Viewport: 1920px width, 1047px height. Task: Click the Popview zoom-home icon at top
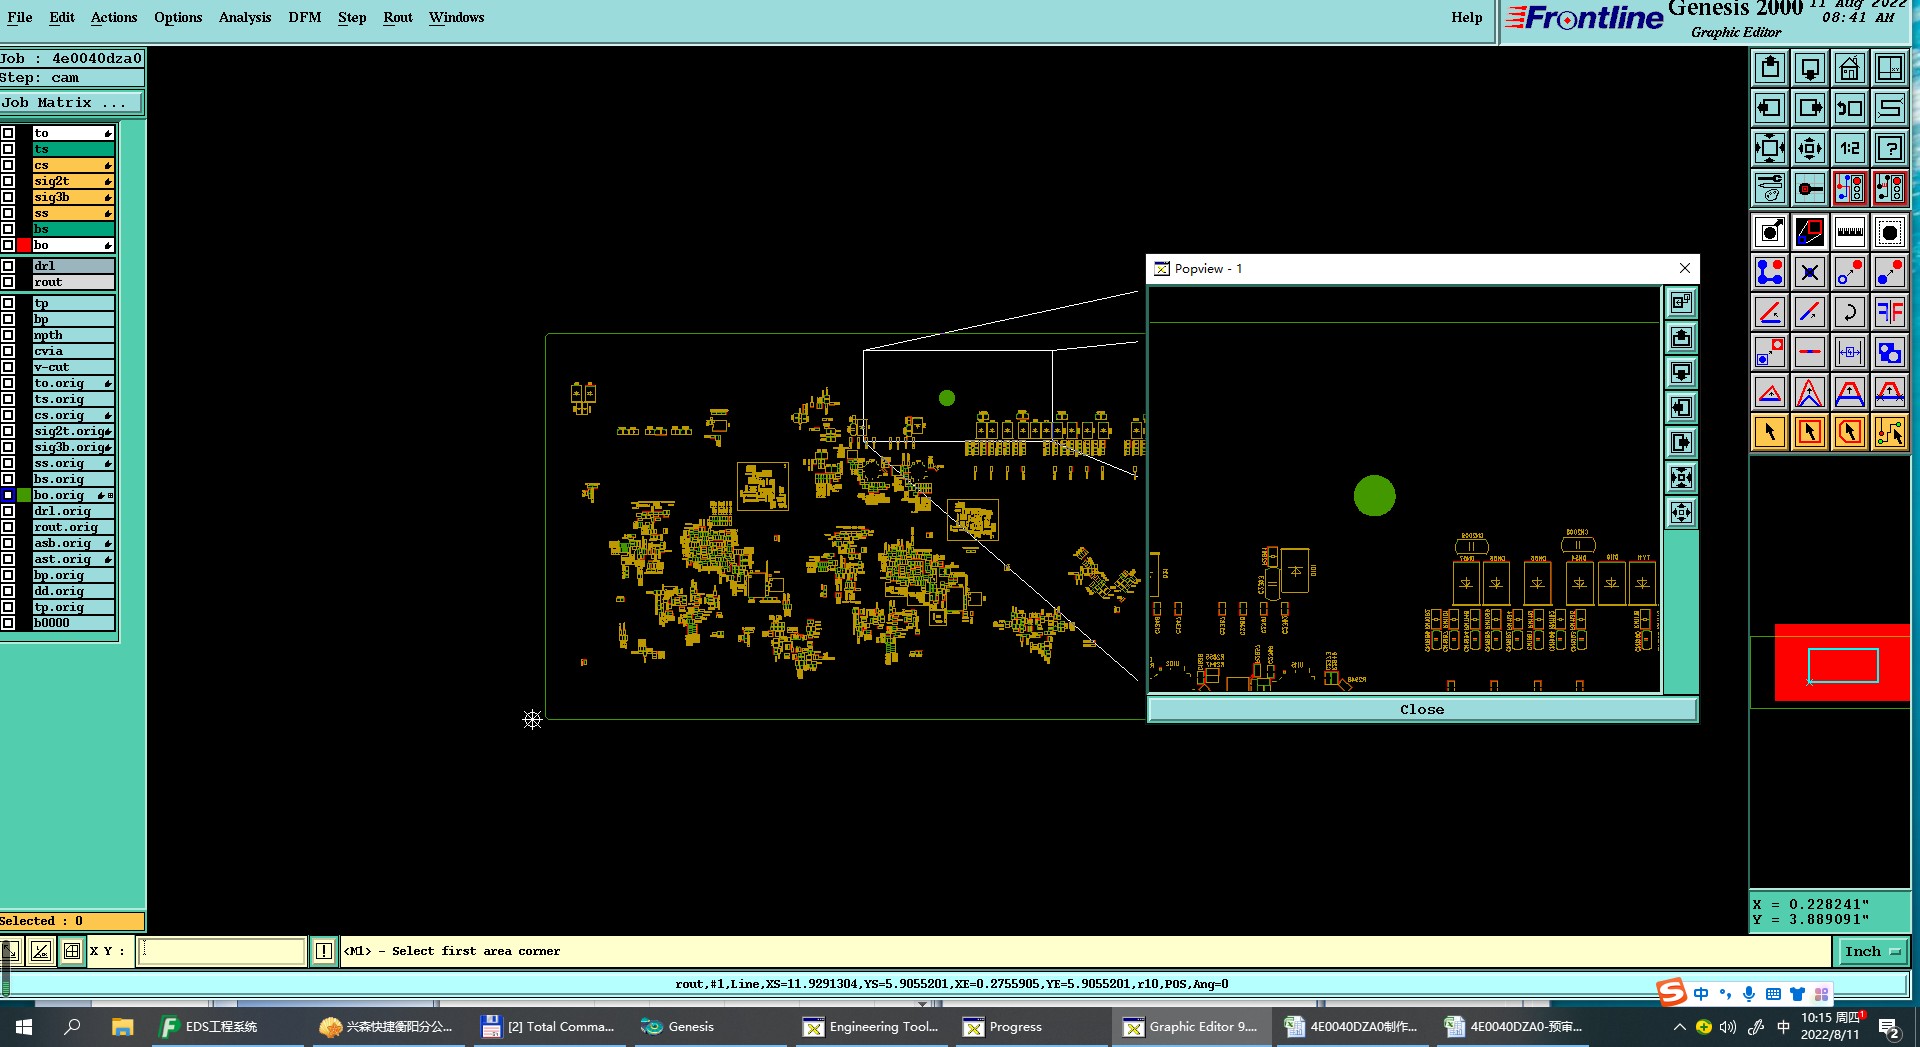[1681, 302]
